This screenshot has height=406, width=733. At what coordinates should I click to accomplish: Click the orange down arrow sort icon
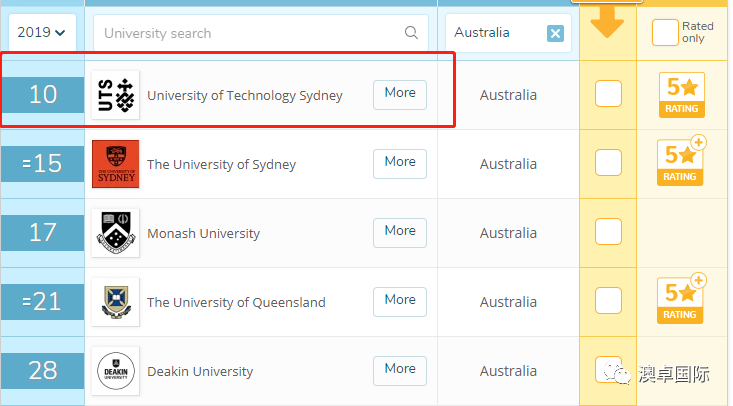tap(607, 22)
